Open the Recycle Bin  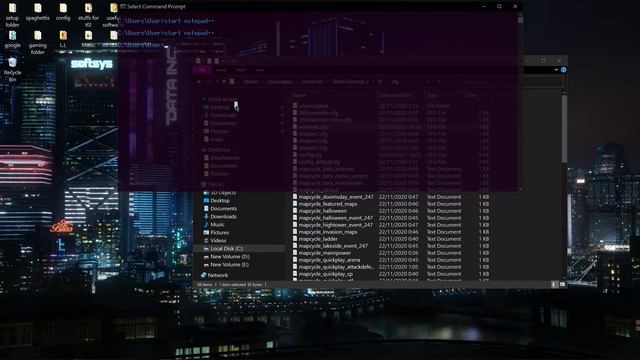click(12, 69)
